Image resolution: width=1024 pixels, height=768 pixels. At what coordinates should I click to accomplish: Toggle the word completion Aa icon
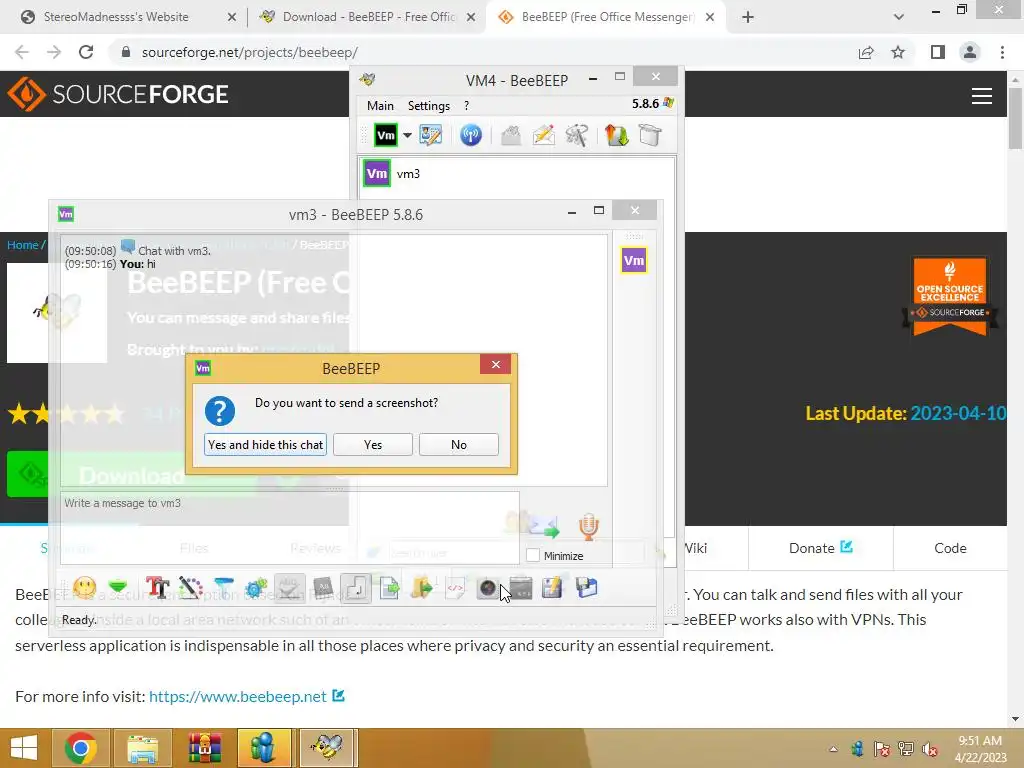[323, 588]
